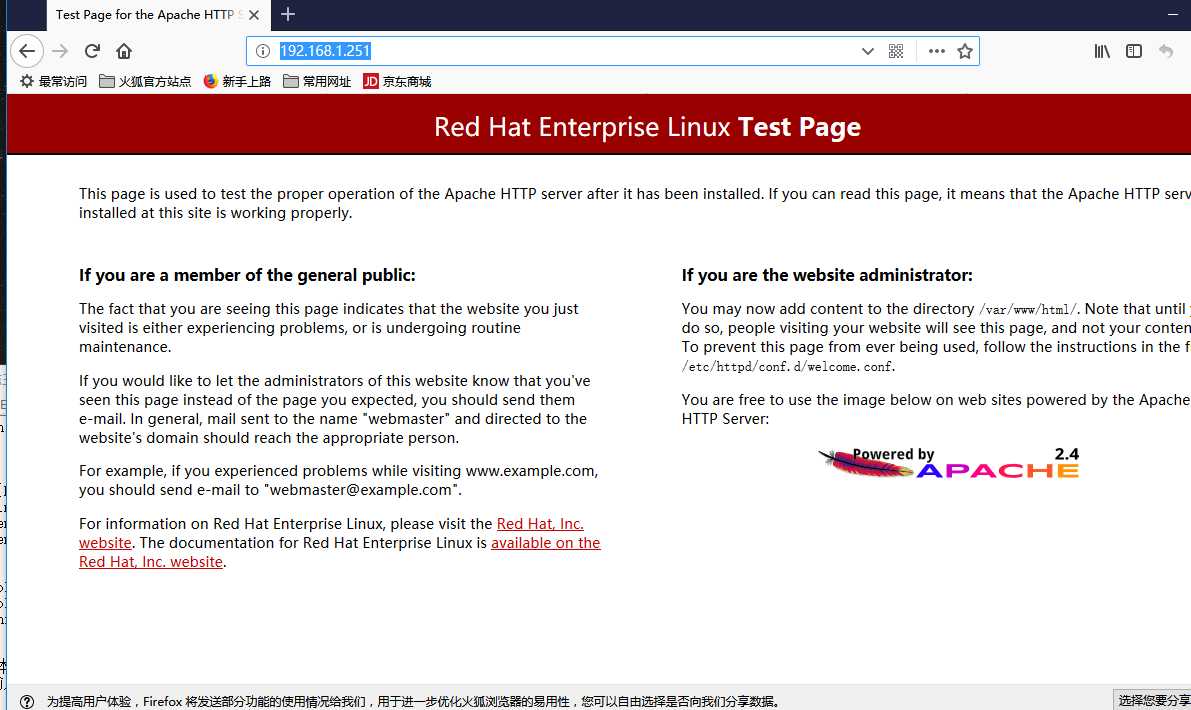1191x710 pixels.
Task: Click the undo arrow toolbar icon
Action: (1166, 51)
